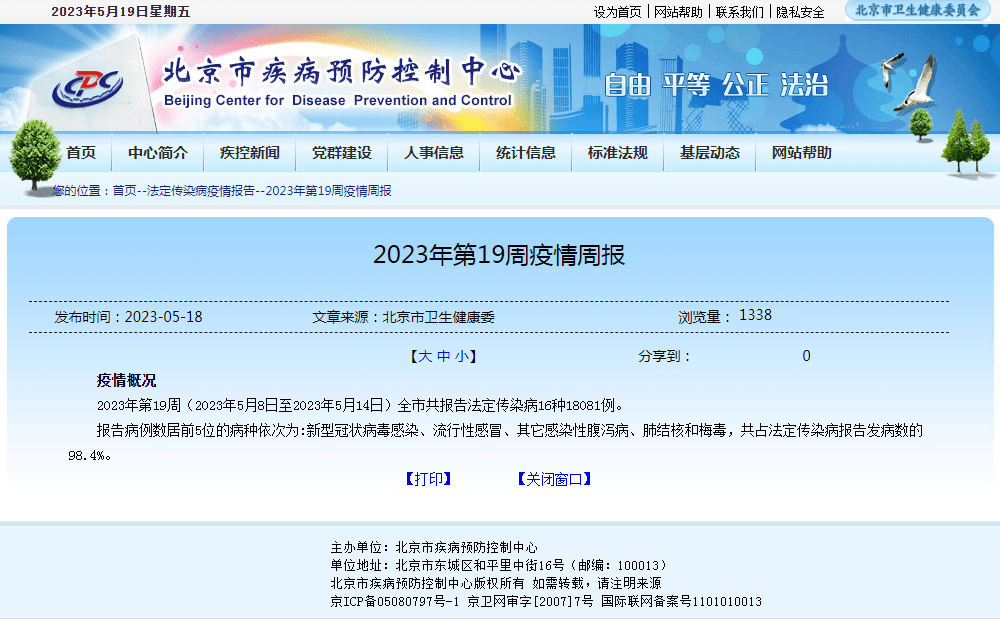Open the 统计信息 menu item
The width and height of the screenshot is (1000, 619).
[525, 153]
